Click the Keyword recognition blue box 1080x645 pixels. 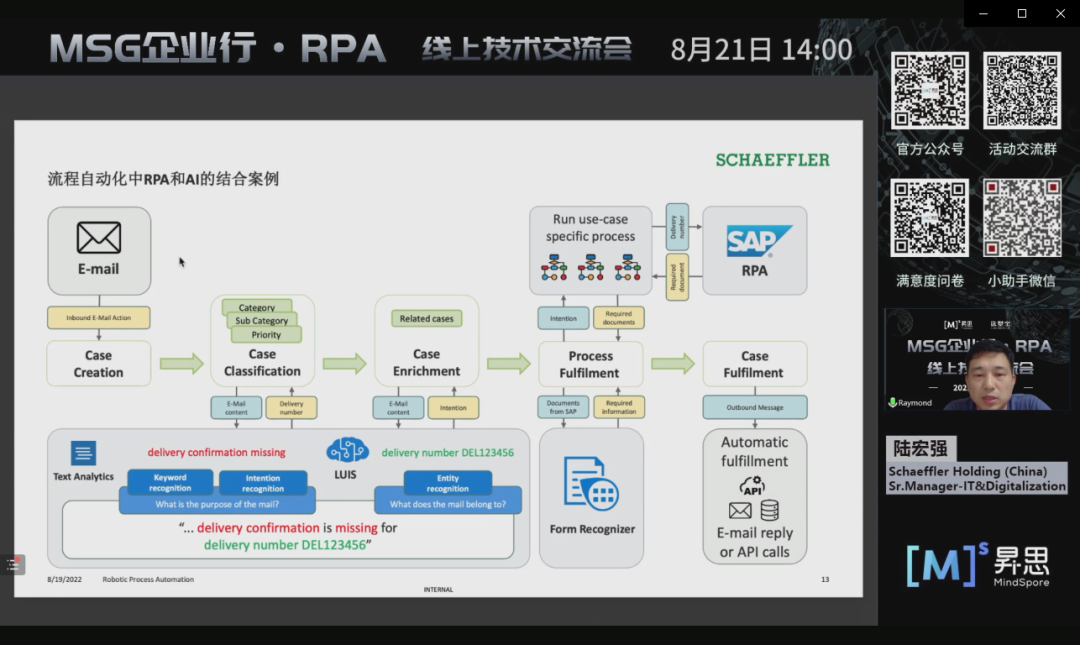(170, 483)
